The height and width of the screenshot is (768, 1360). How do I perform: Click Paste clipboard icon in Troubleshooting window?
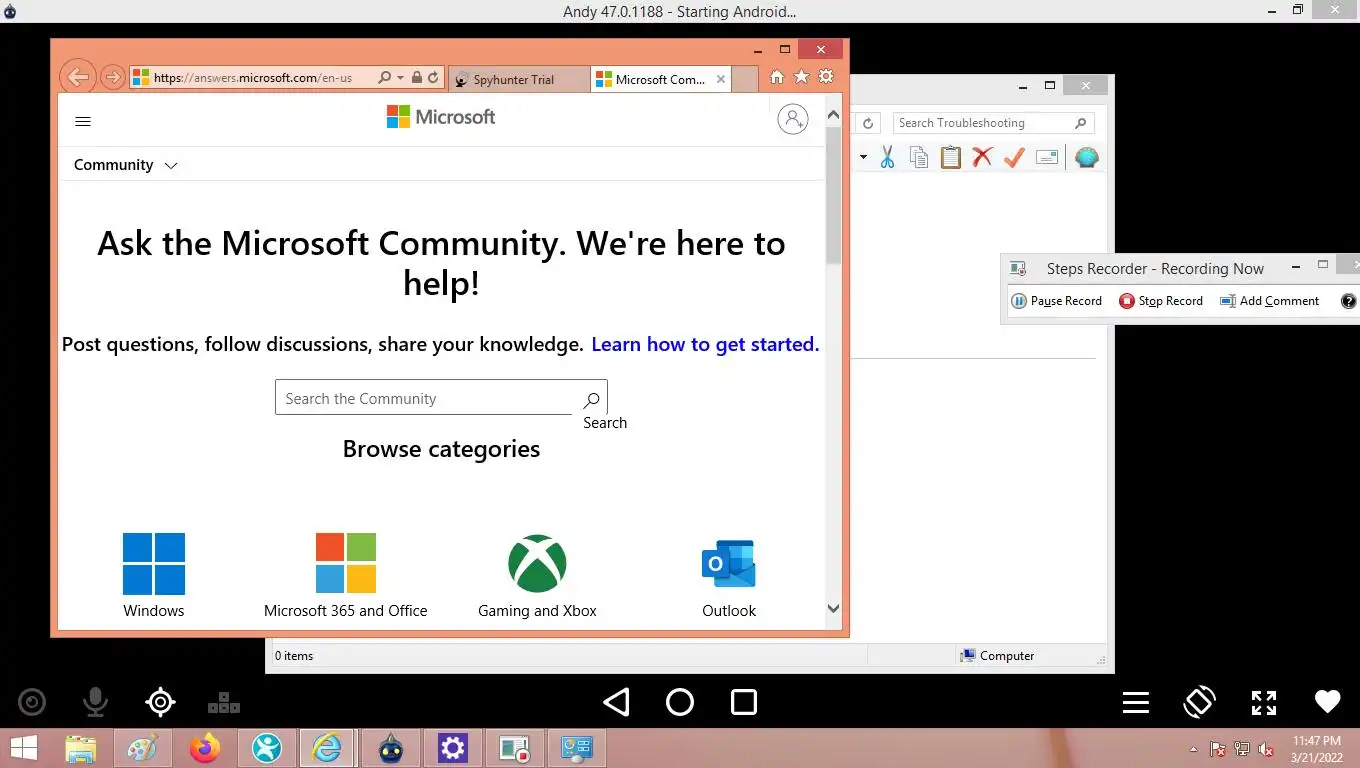(950, 157)
